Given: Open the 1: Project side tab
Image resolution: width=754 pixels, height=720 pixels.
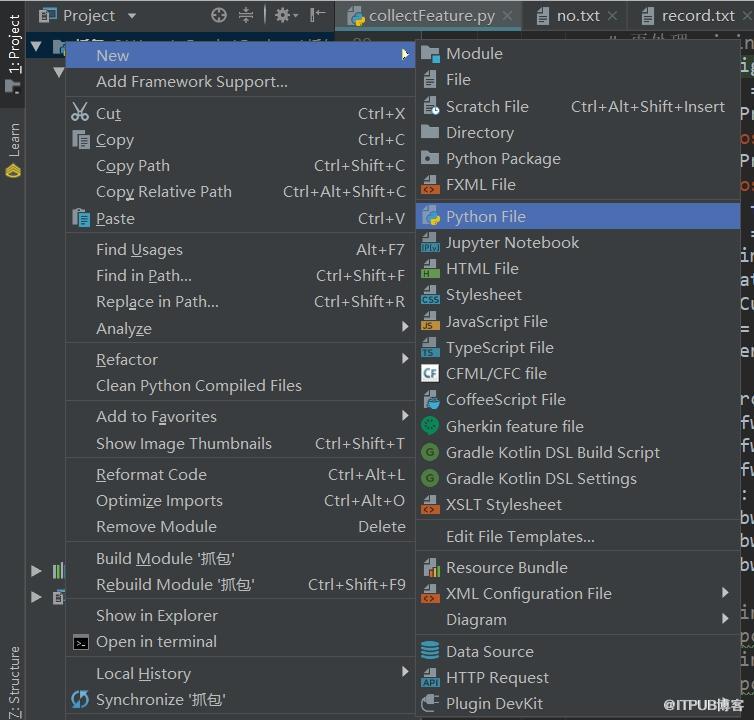Looking at the screenshot, I should click(x=13, y=53).
